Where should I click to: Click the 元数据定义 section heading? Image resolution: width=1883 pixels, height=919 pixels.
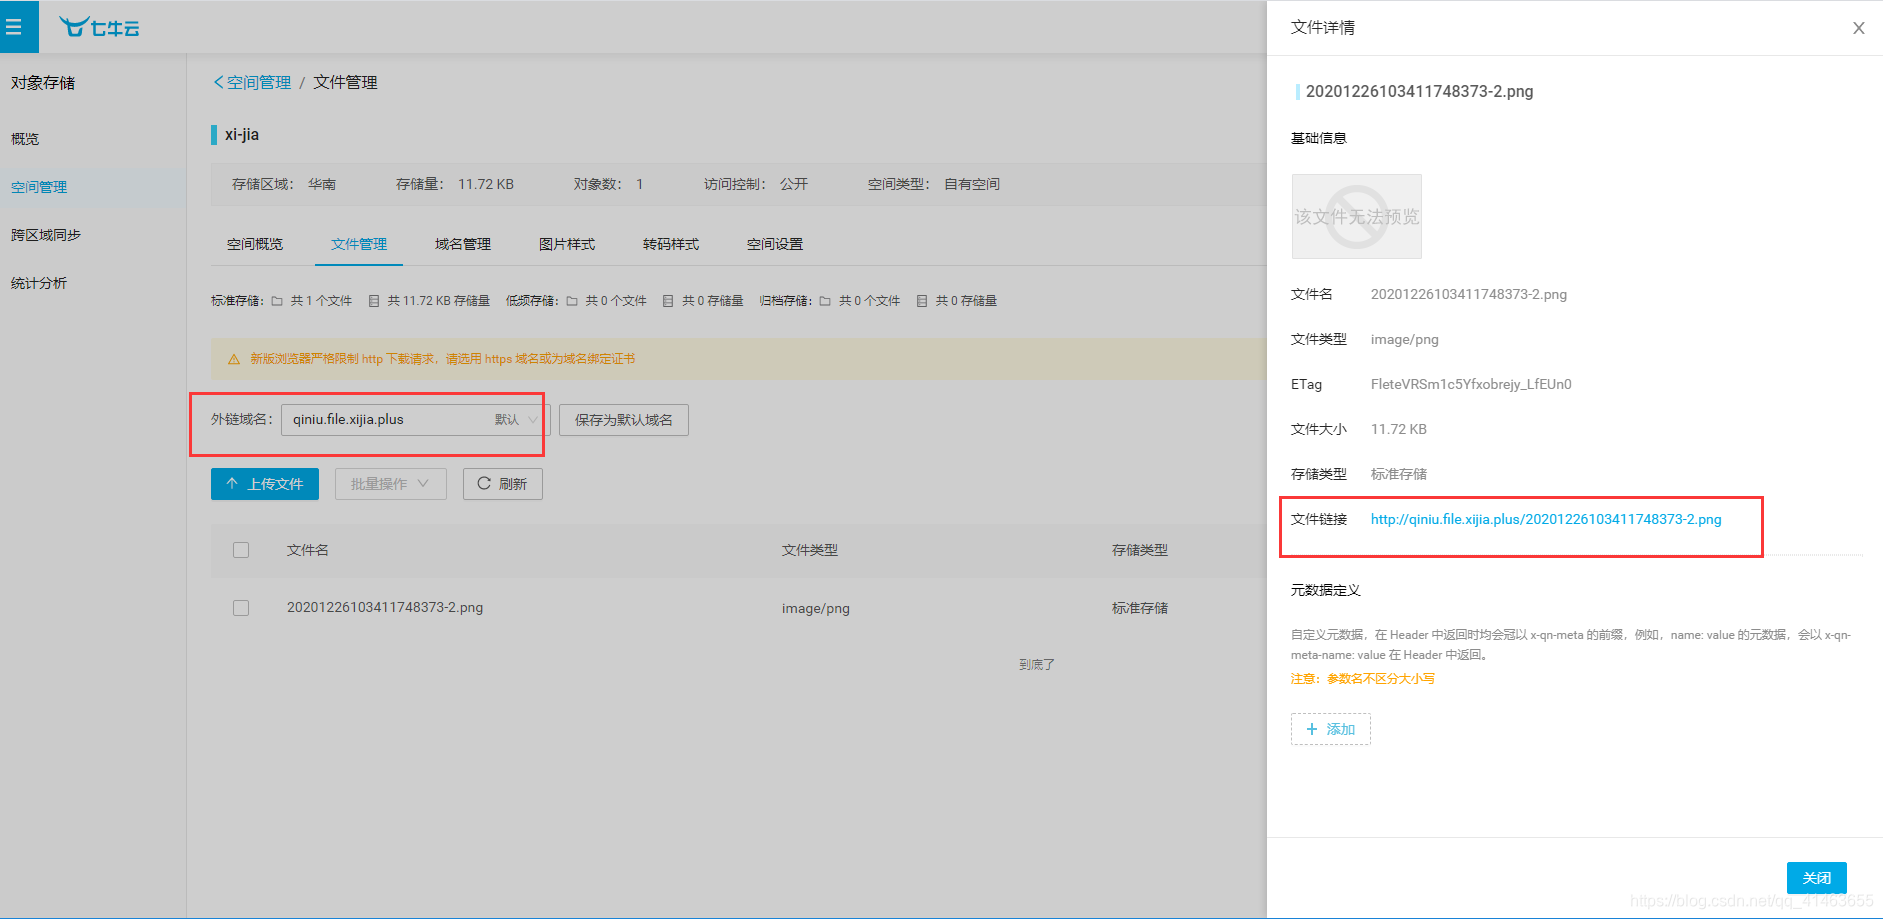tap(1326, 590)
